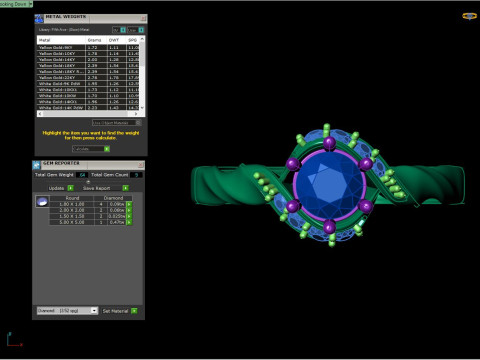Open the Looking Down viewport menu

31,4
